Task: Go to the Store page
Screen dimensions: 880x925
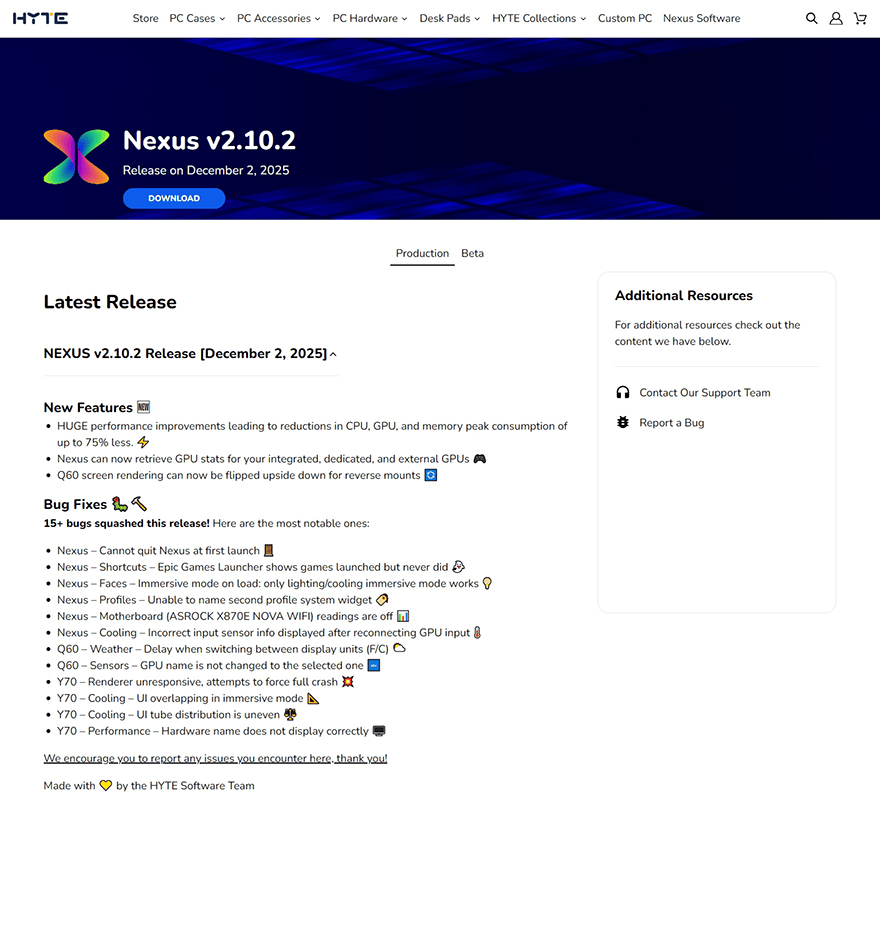Action: tap(146, 18)
